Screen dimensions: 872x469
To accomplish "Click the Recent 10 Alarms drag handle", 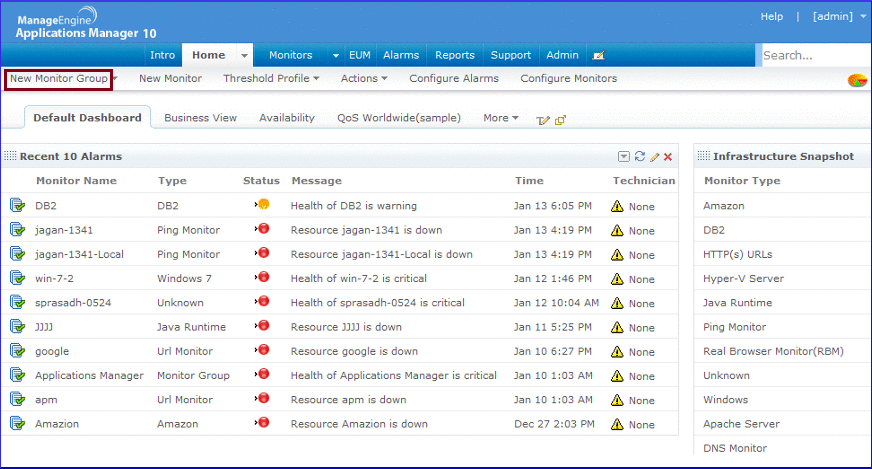I will coord(10,156).
